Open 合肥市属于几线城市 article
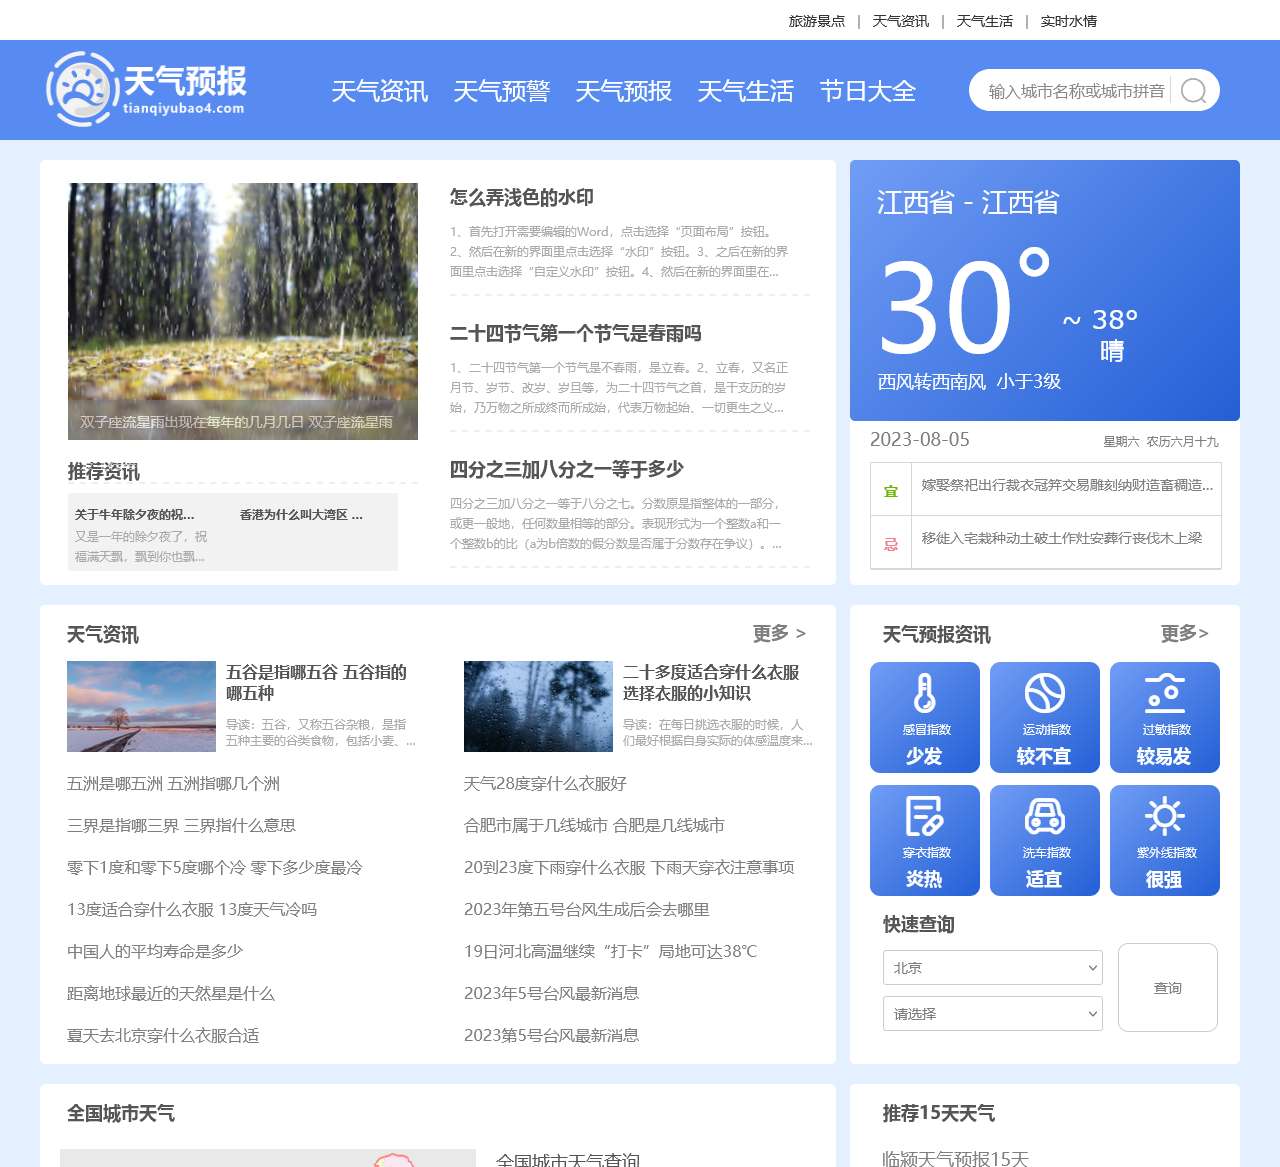Viewport: 1280px width, 1167px height. point(595,825)
